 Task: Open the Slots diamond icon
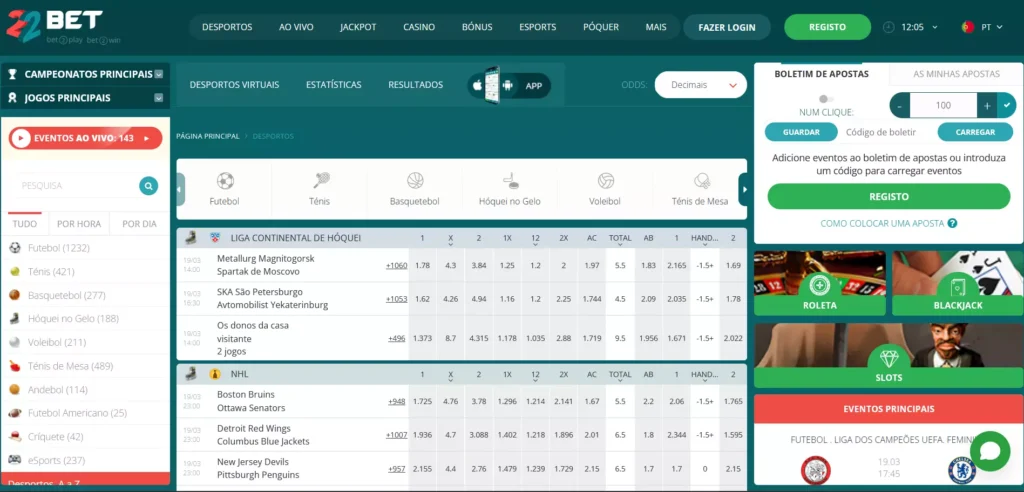coord(888,358)
